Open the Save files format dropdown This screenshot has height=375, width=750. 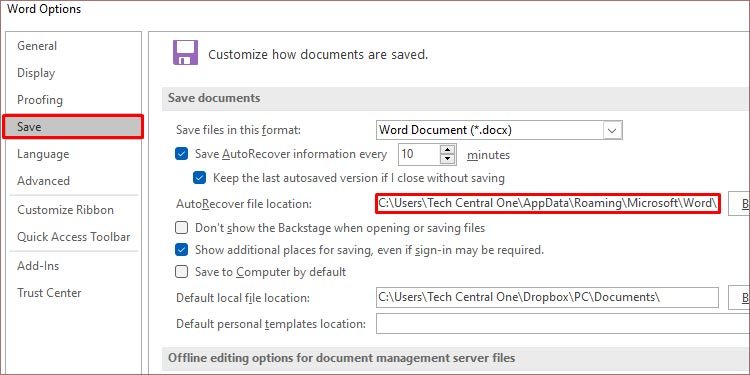499,130
